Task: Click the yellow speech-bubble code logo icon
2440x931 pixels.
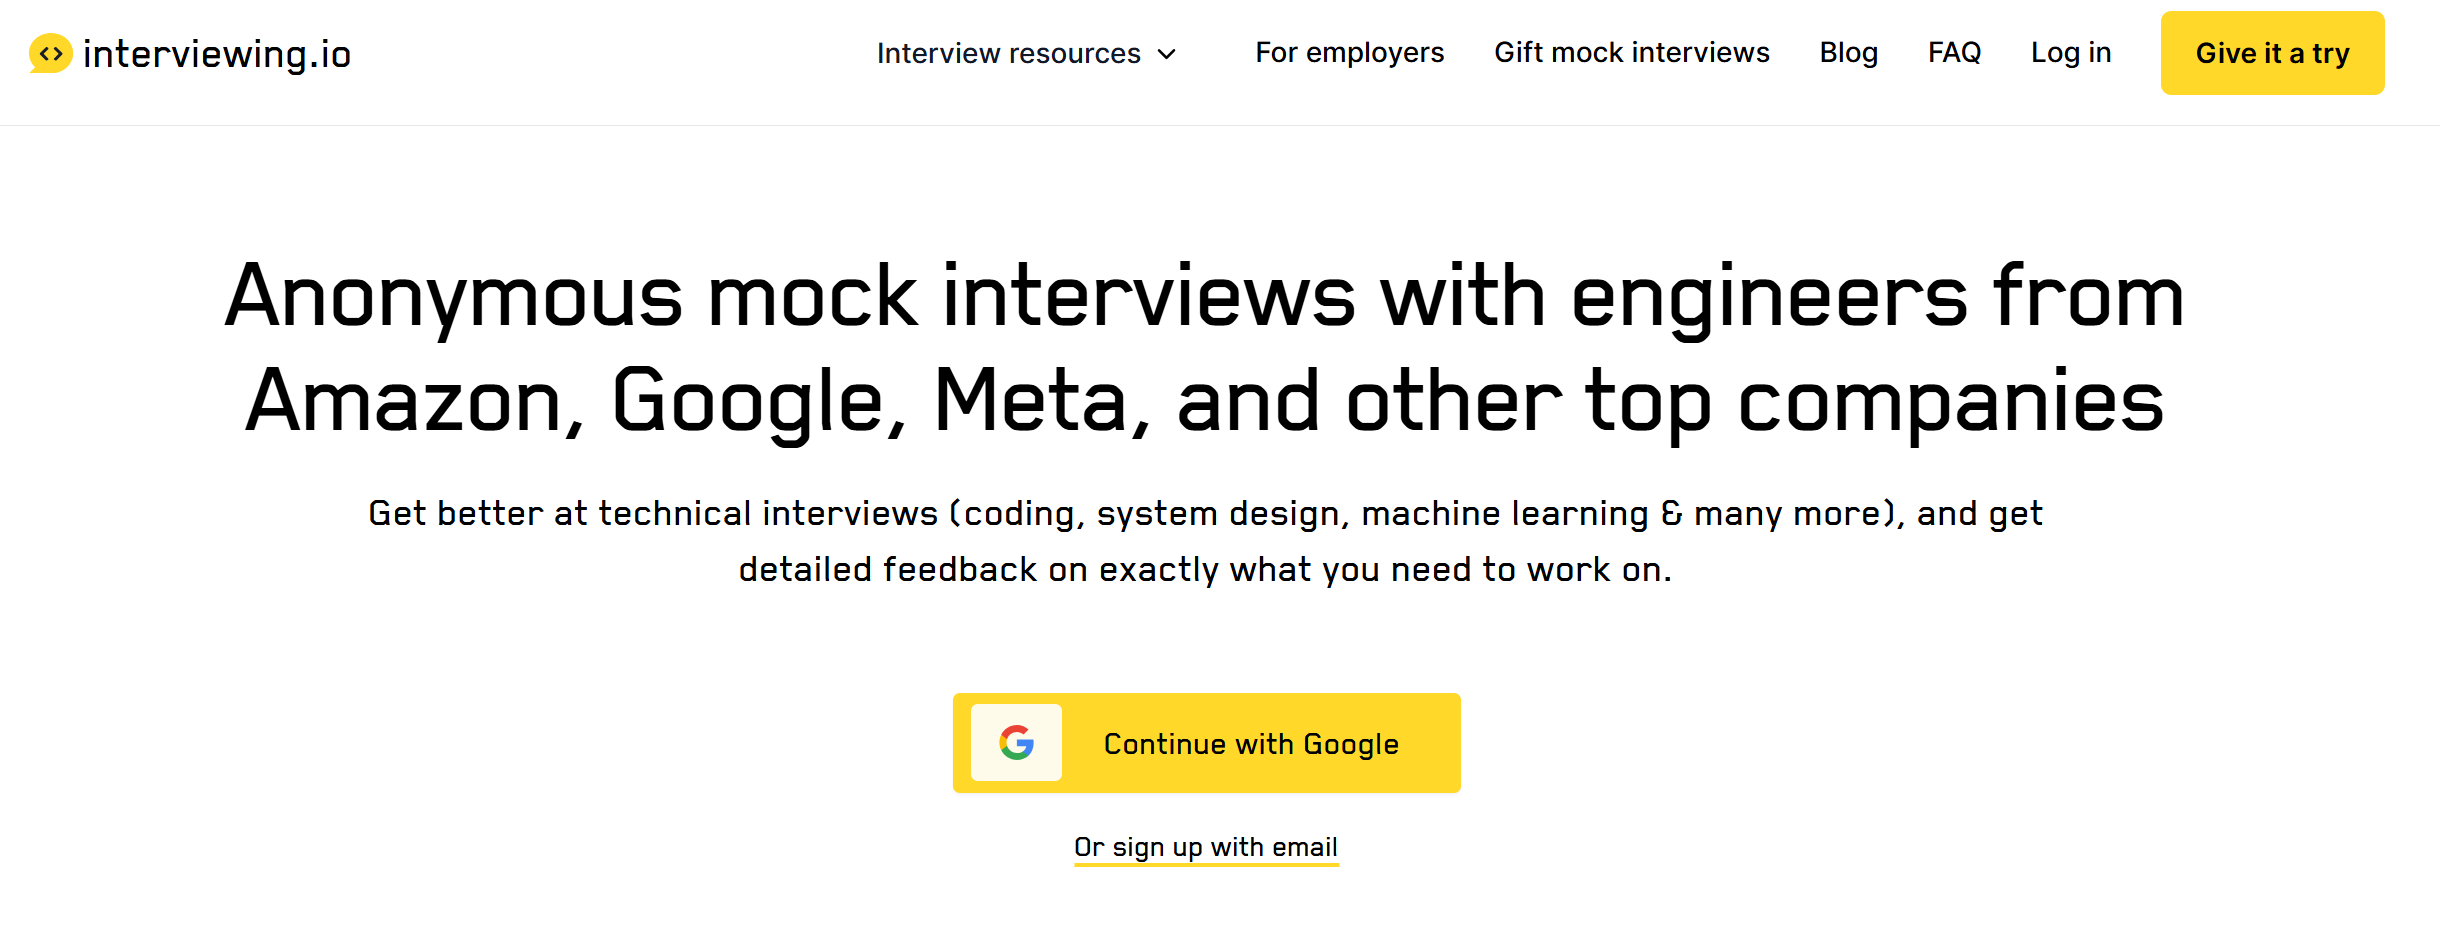Action: tap(51, 53)
